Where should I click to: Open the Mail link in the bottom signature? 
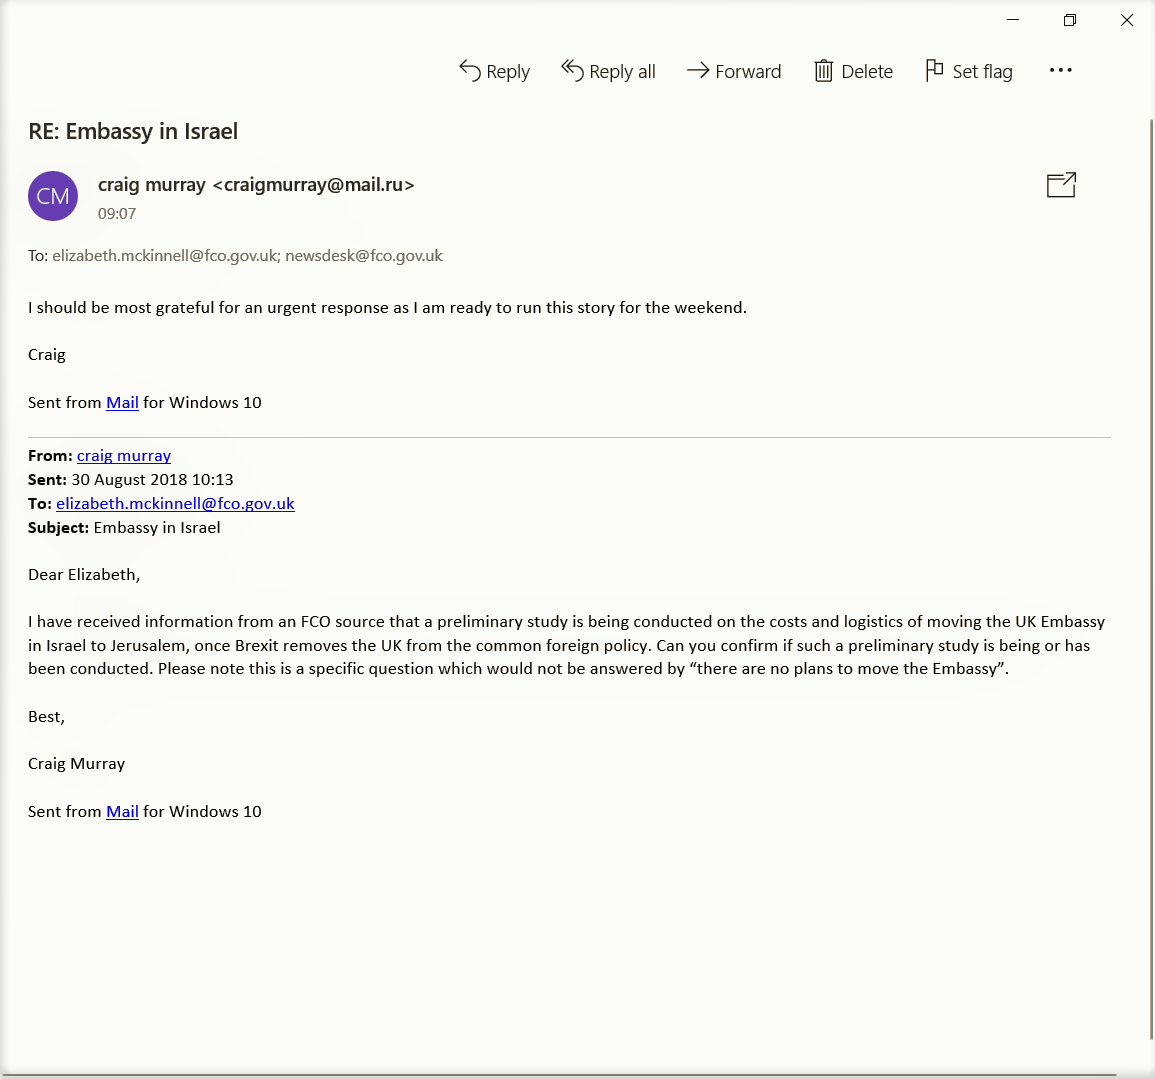point(122,812)
